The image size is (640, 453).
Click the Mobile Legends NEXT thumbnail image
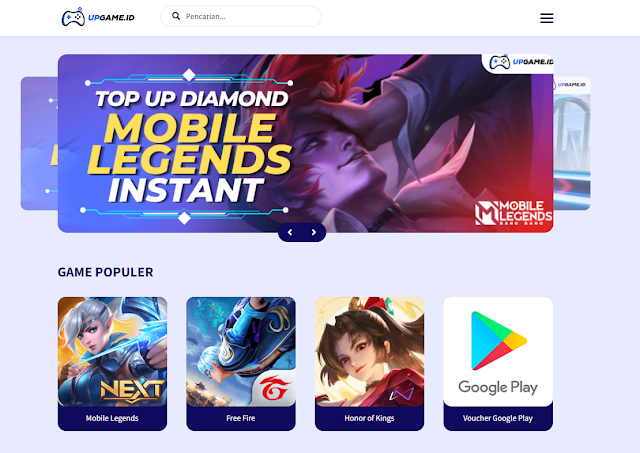(112, 352)
